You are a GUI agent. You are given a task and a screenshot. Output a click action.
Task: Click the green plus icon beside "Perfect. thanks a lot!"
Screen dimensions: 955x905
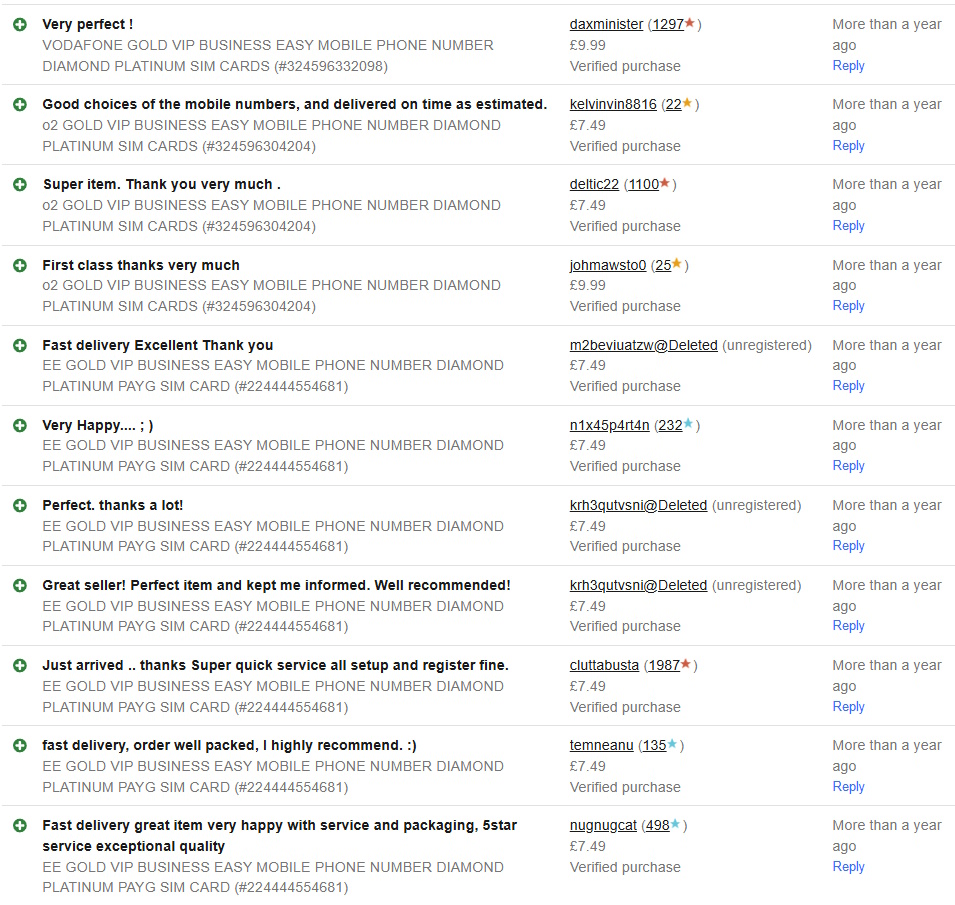click(x=20, y=505)
